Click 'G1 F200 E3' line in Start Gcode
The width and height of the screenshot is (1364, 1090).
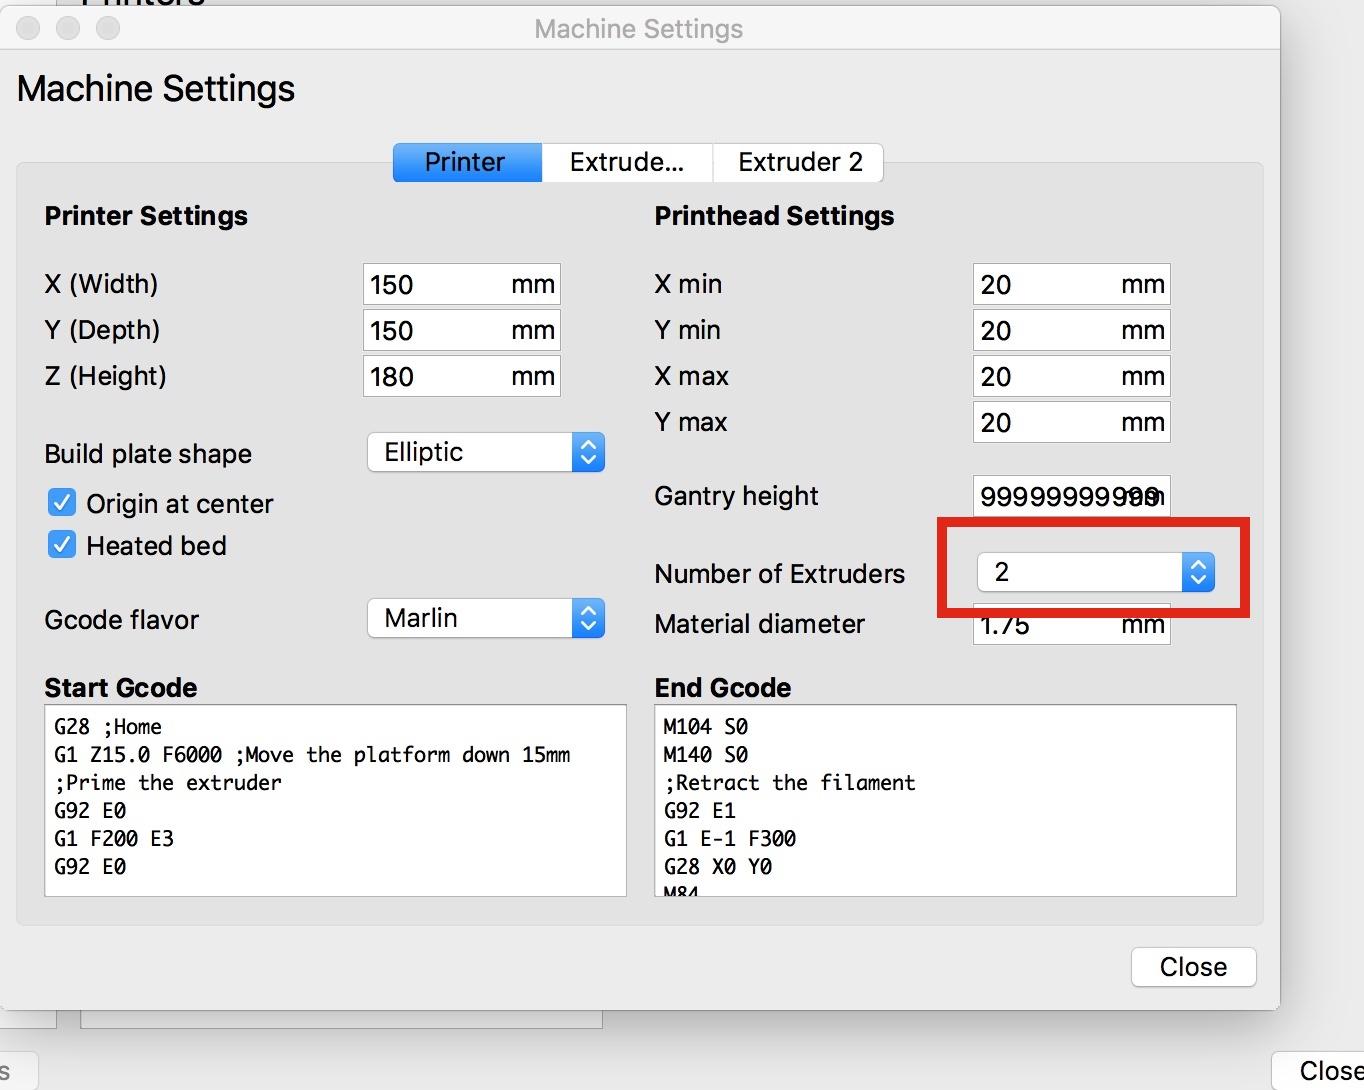[114, 839]
